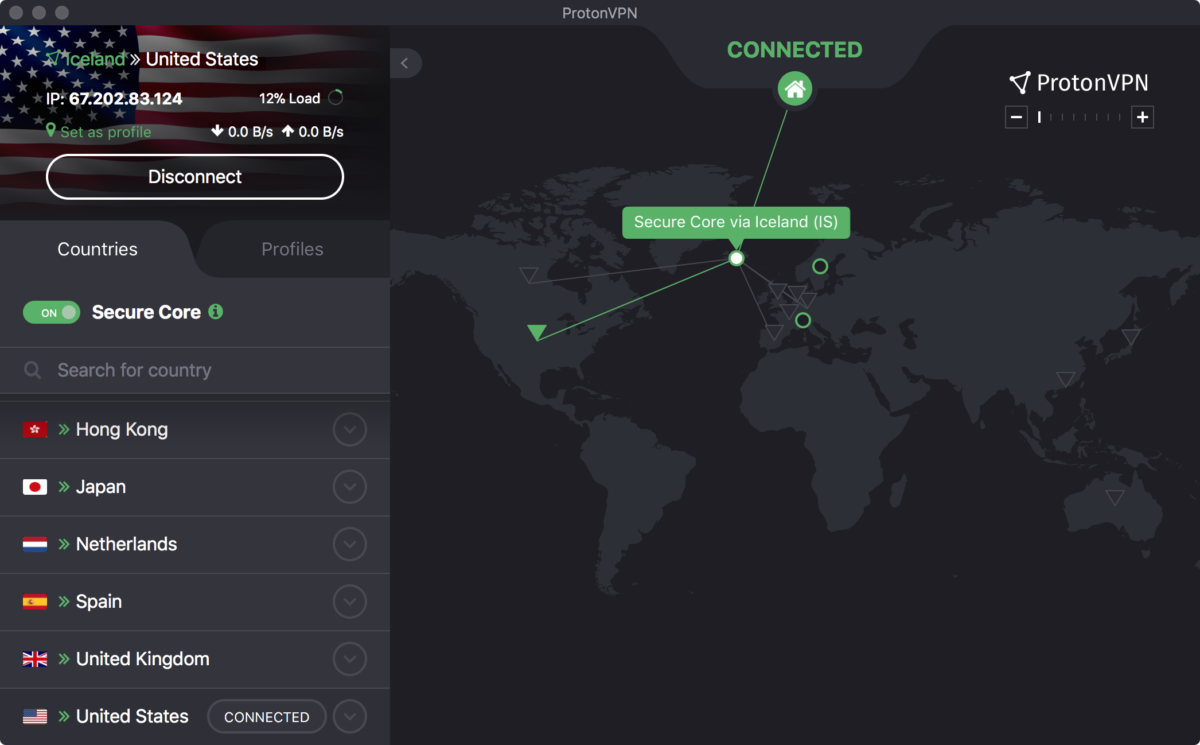
Task: Click the Hong Kong flag icon
Action: tap(35, 430)
